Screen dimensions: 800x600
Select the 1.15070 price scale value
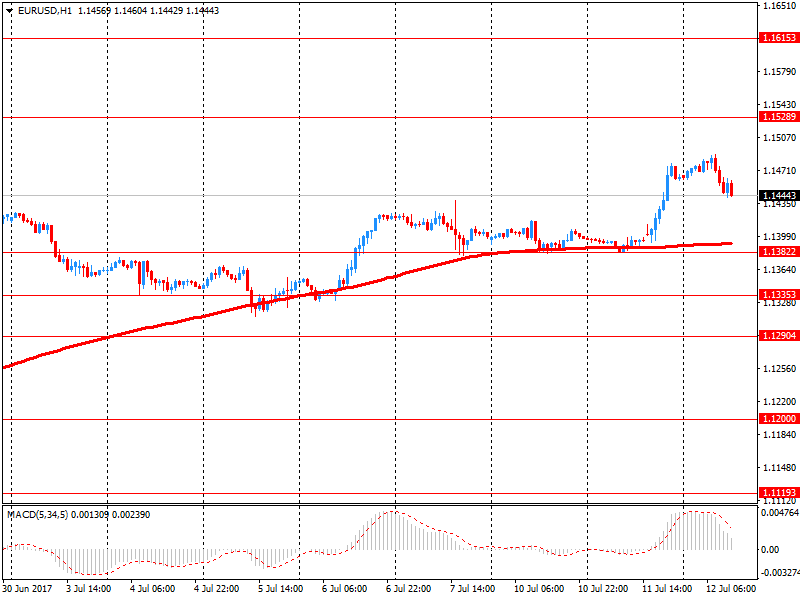click(x=779, y=137)
